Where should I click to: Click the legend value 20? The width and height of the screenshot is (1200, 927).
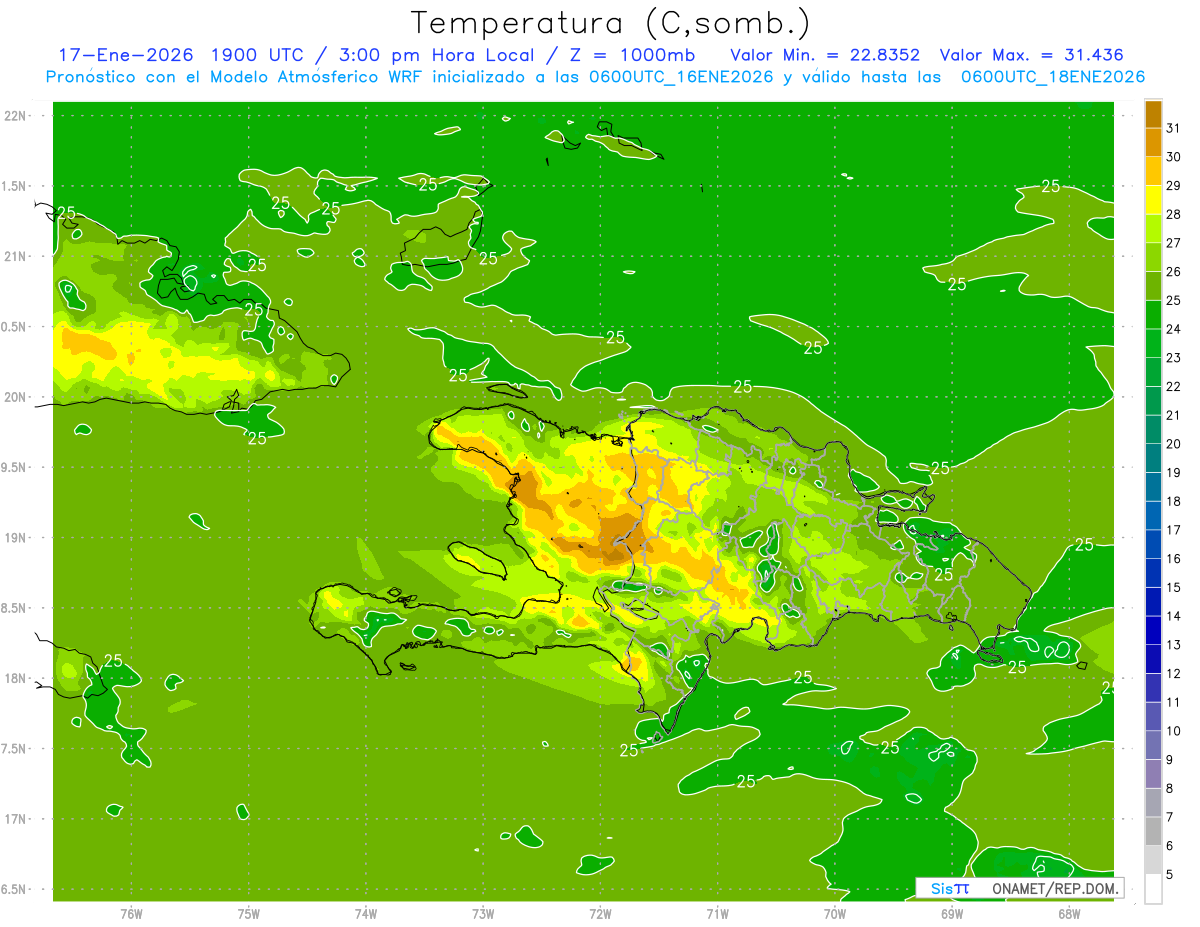1173,444
